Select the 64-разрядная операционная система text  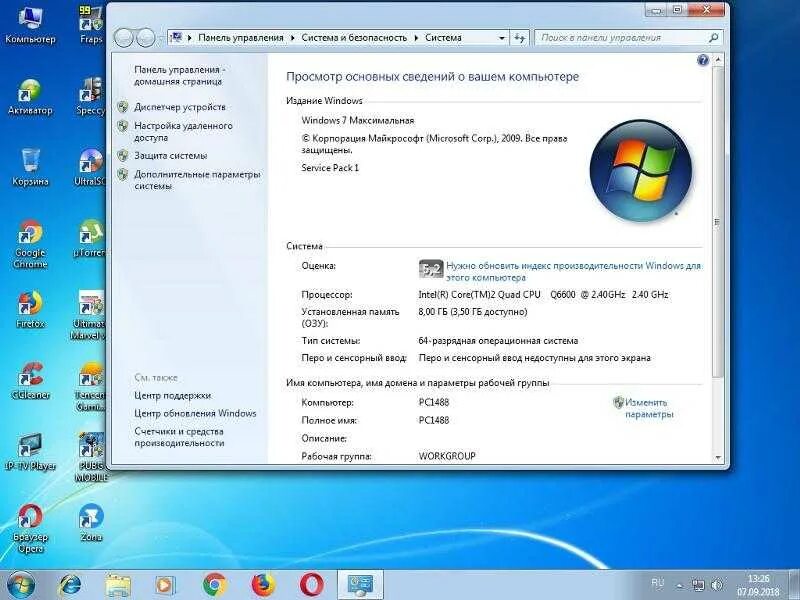pos(498,341)
